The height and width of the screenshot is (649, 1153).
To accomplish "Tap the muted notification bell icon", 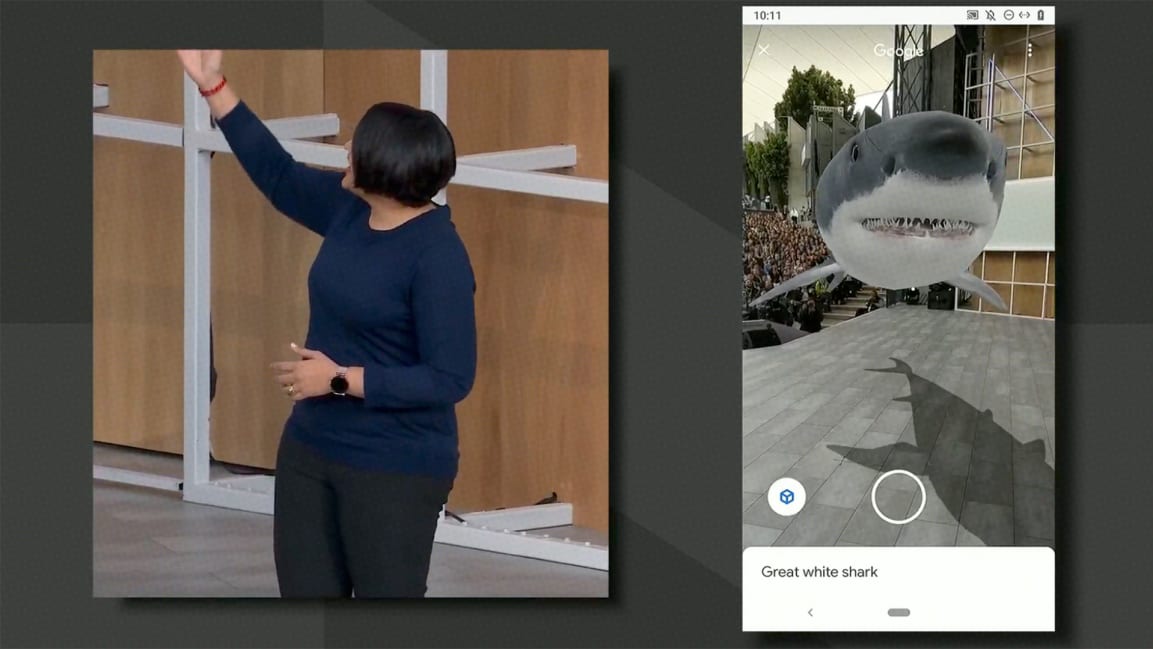I will tap(990, 16).
